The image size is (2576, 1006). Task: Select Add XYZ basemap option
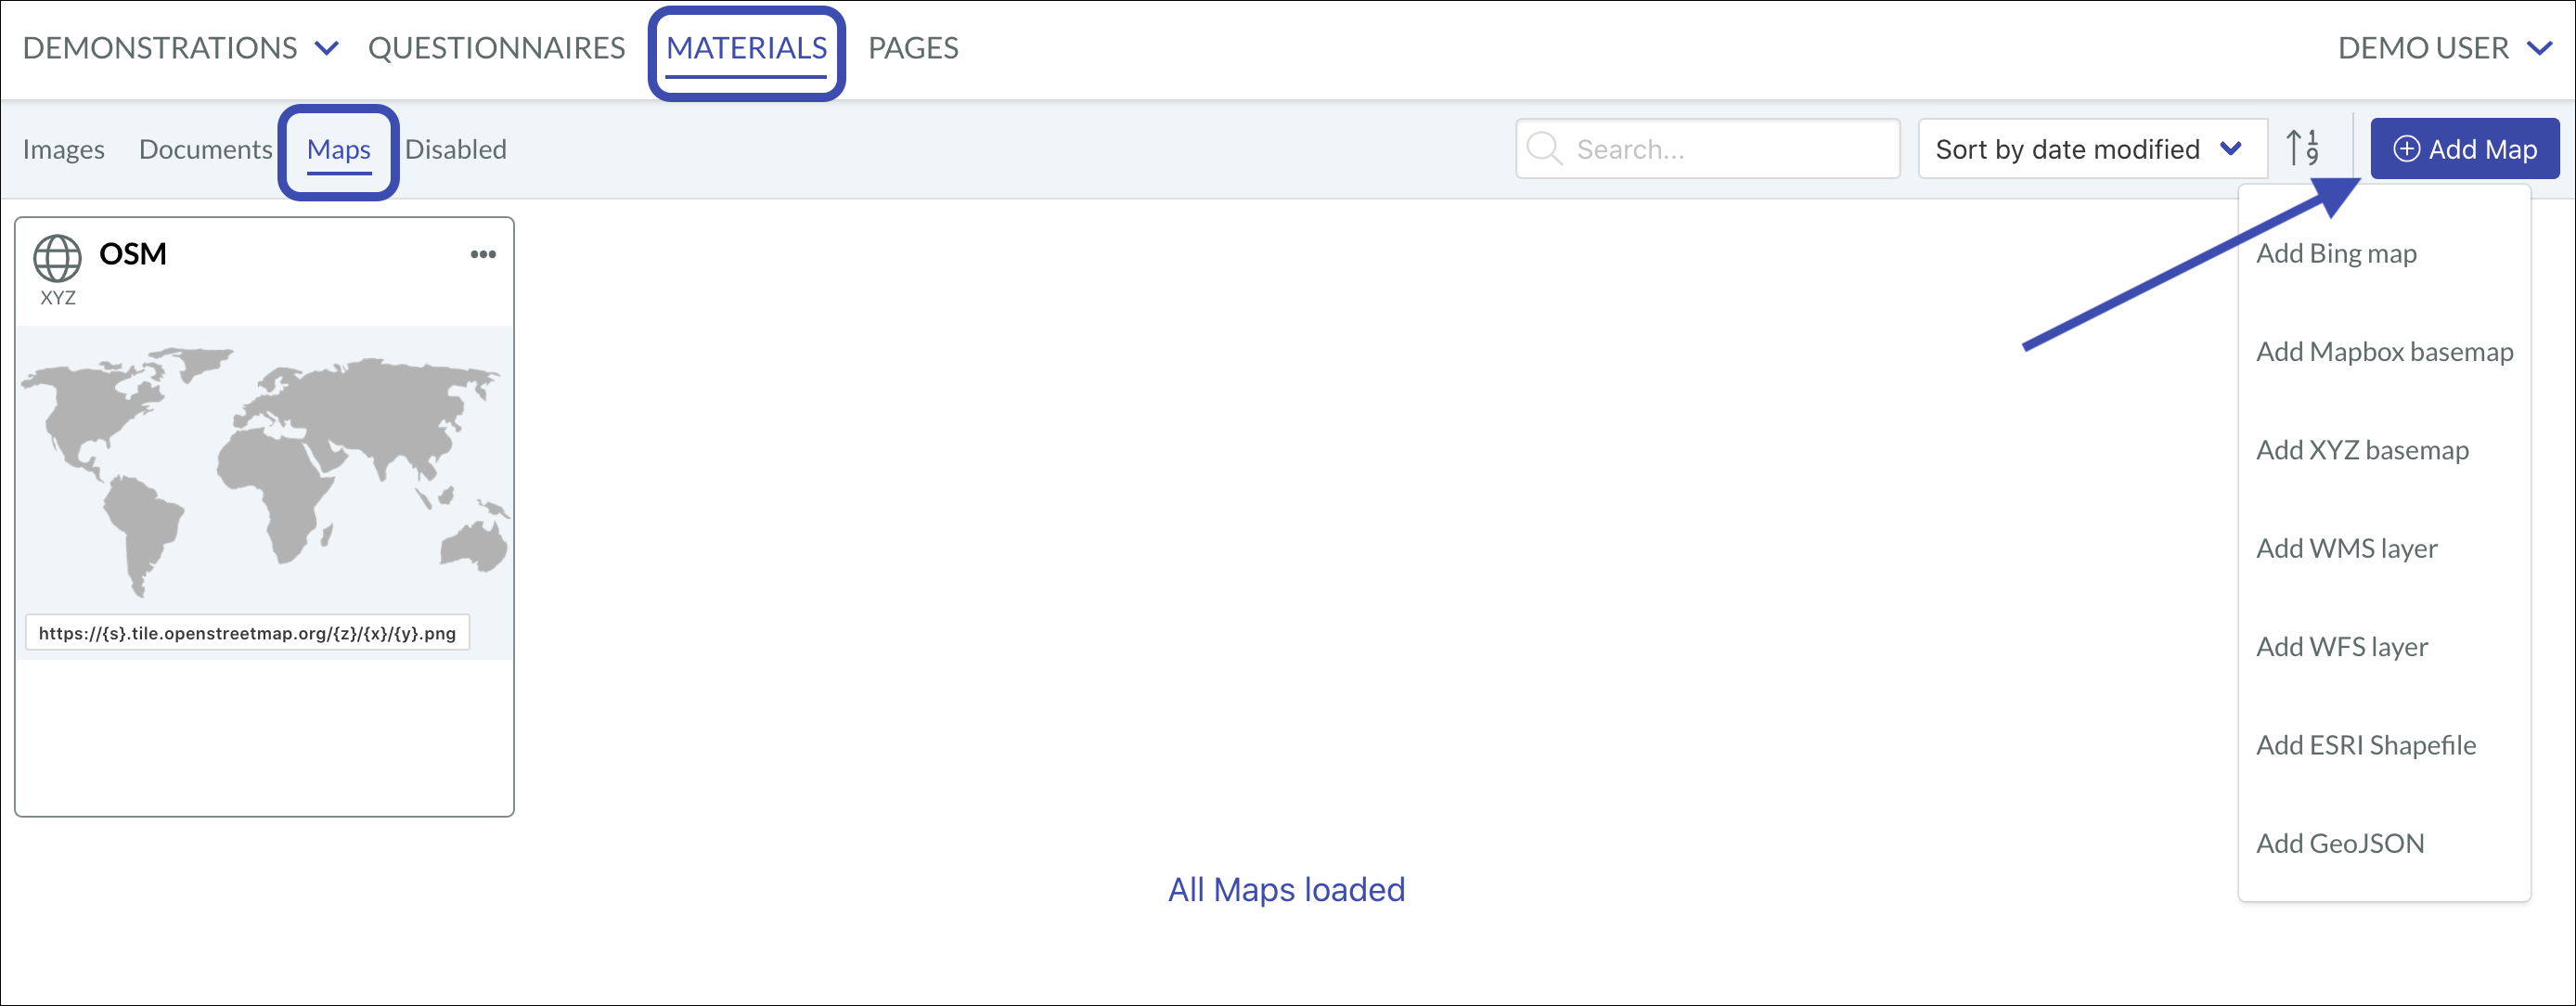[x=2362, y=451]
